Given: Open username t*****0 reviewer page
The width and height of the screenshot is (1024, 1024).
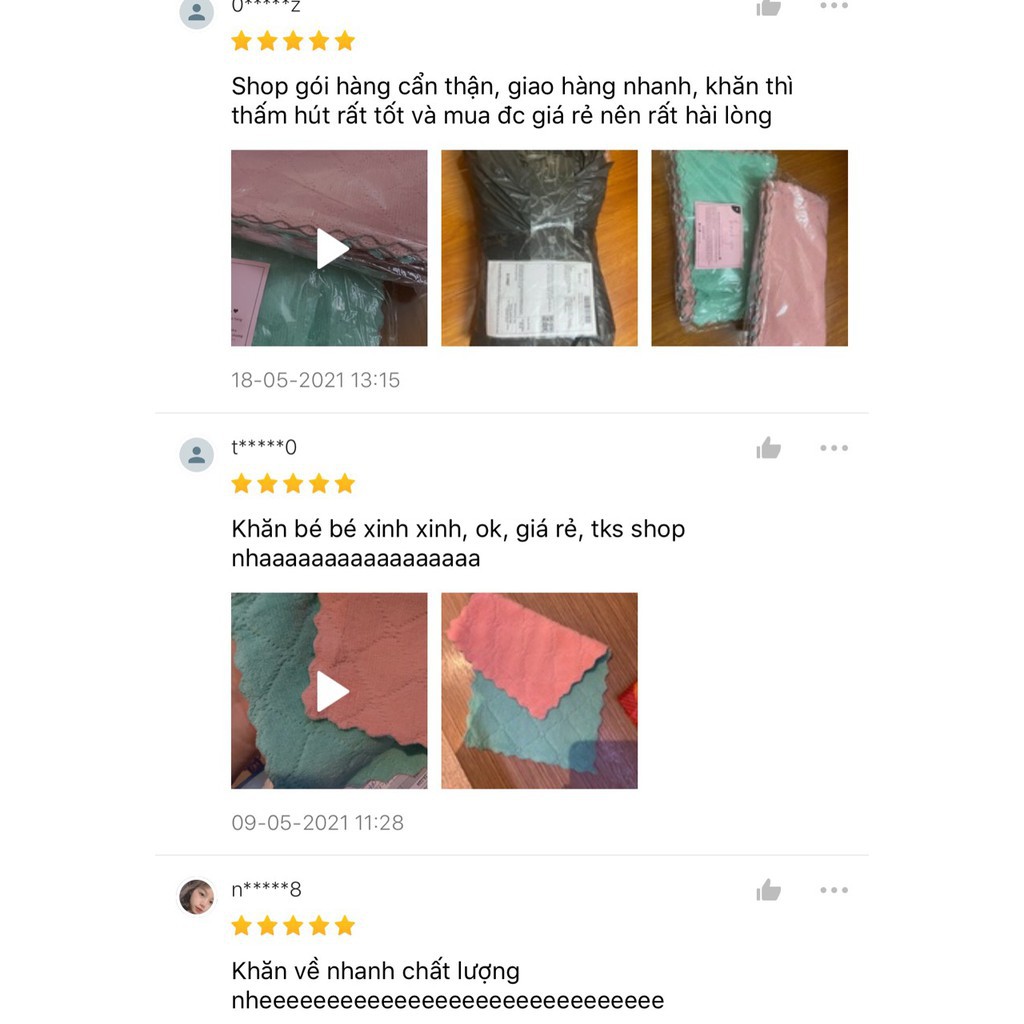Looking at the screenshot, I should [264, 447].
